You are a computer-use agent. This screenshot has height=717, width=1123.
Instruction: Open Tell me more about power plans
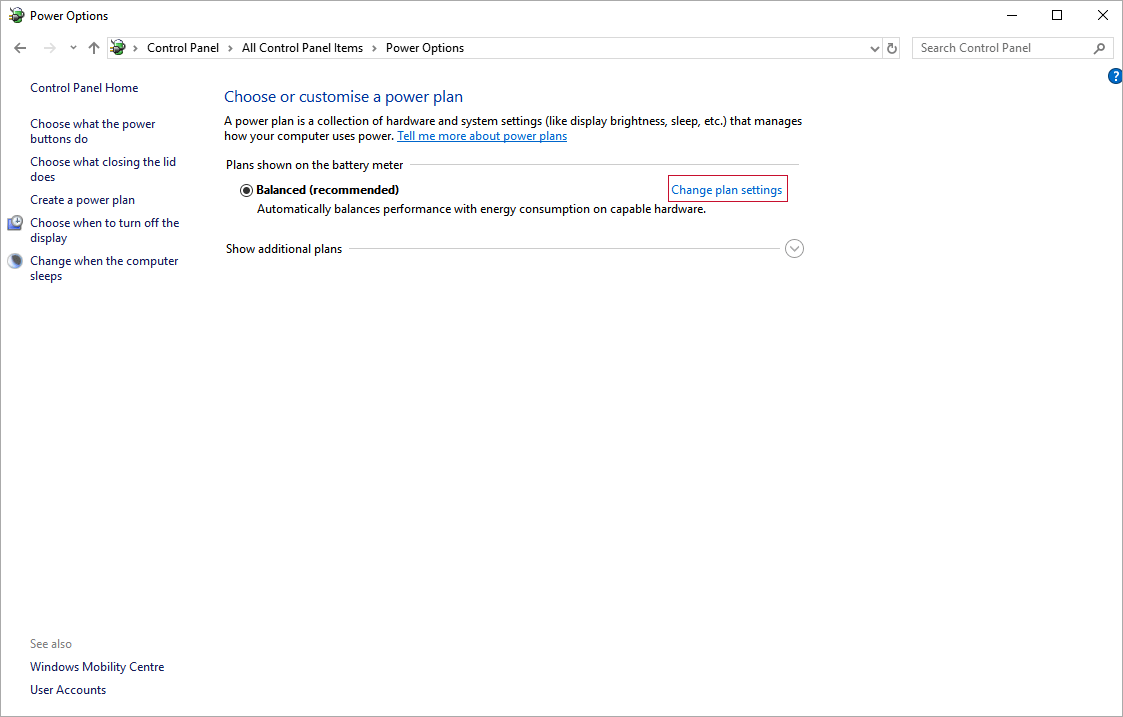pyautogui.click(x=481, y=136)
